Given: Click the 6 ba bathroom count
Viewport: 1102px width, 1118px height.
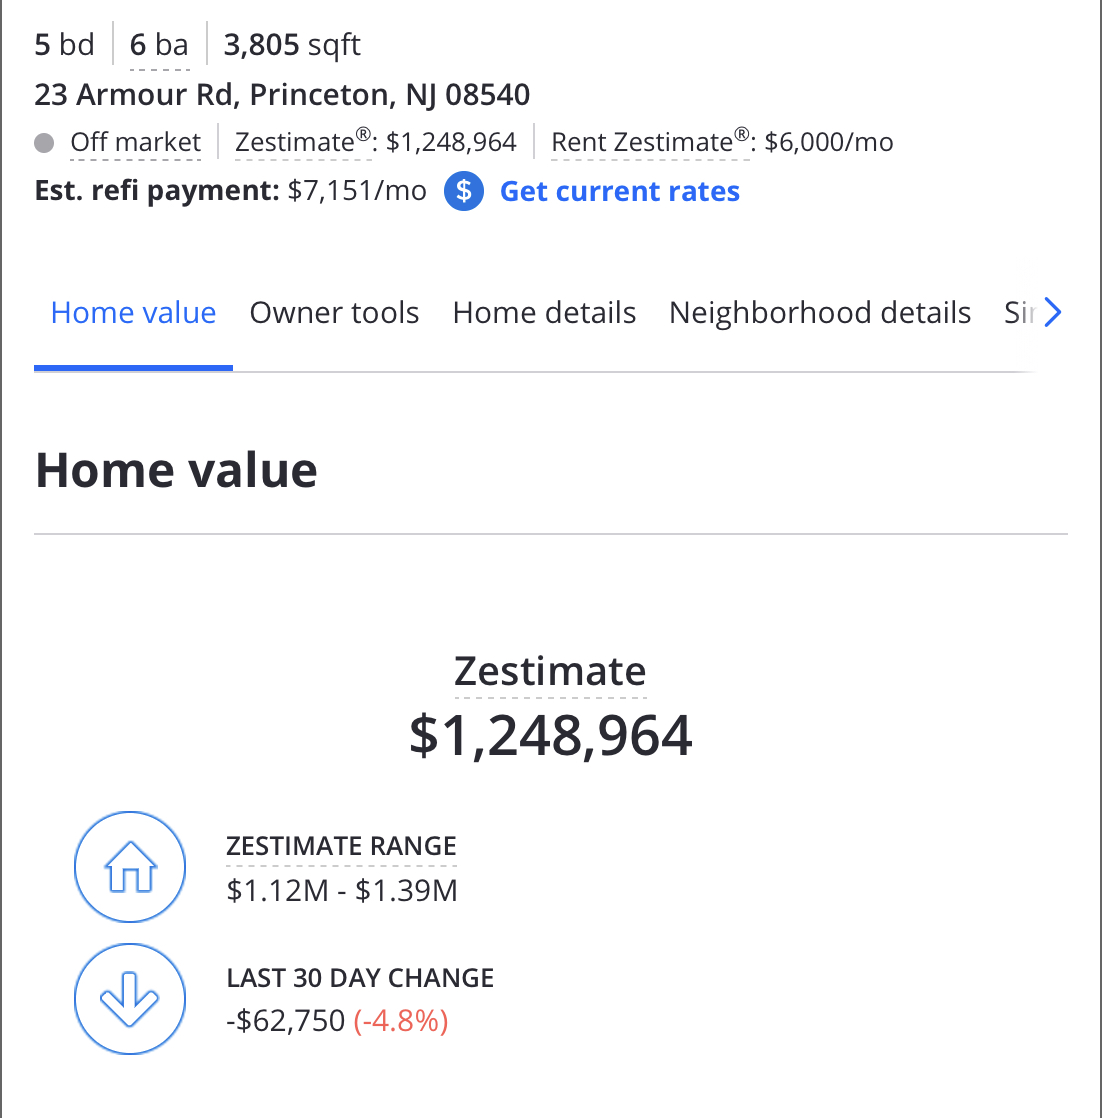Looking at the screenshot, I should pyautogui.click(x=159, y=45).
